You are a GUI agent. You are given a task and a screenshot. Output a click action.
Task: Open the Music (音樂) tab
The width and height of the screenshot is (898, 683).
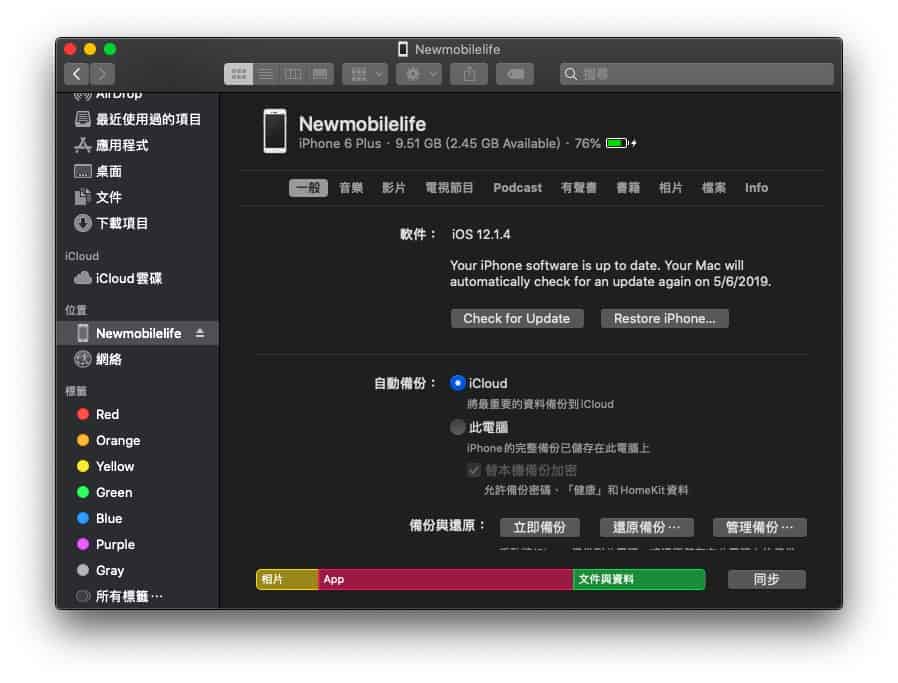point(351,188)
